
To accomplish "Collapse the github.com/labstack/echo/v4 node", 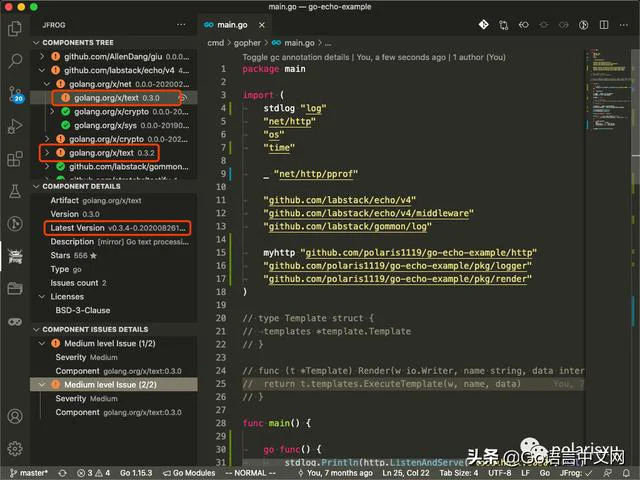I will [42, 70].
